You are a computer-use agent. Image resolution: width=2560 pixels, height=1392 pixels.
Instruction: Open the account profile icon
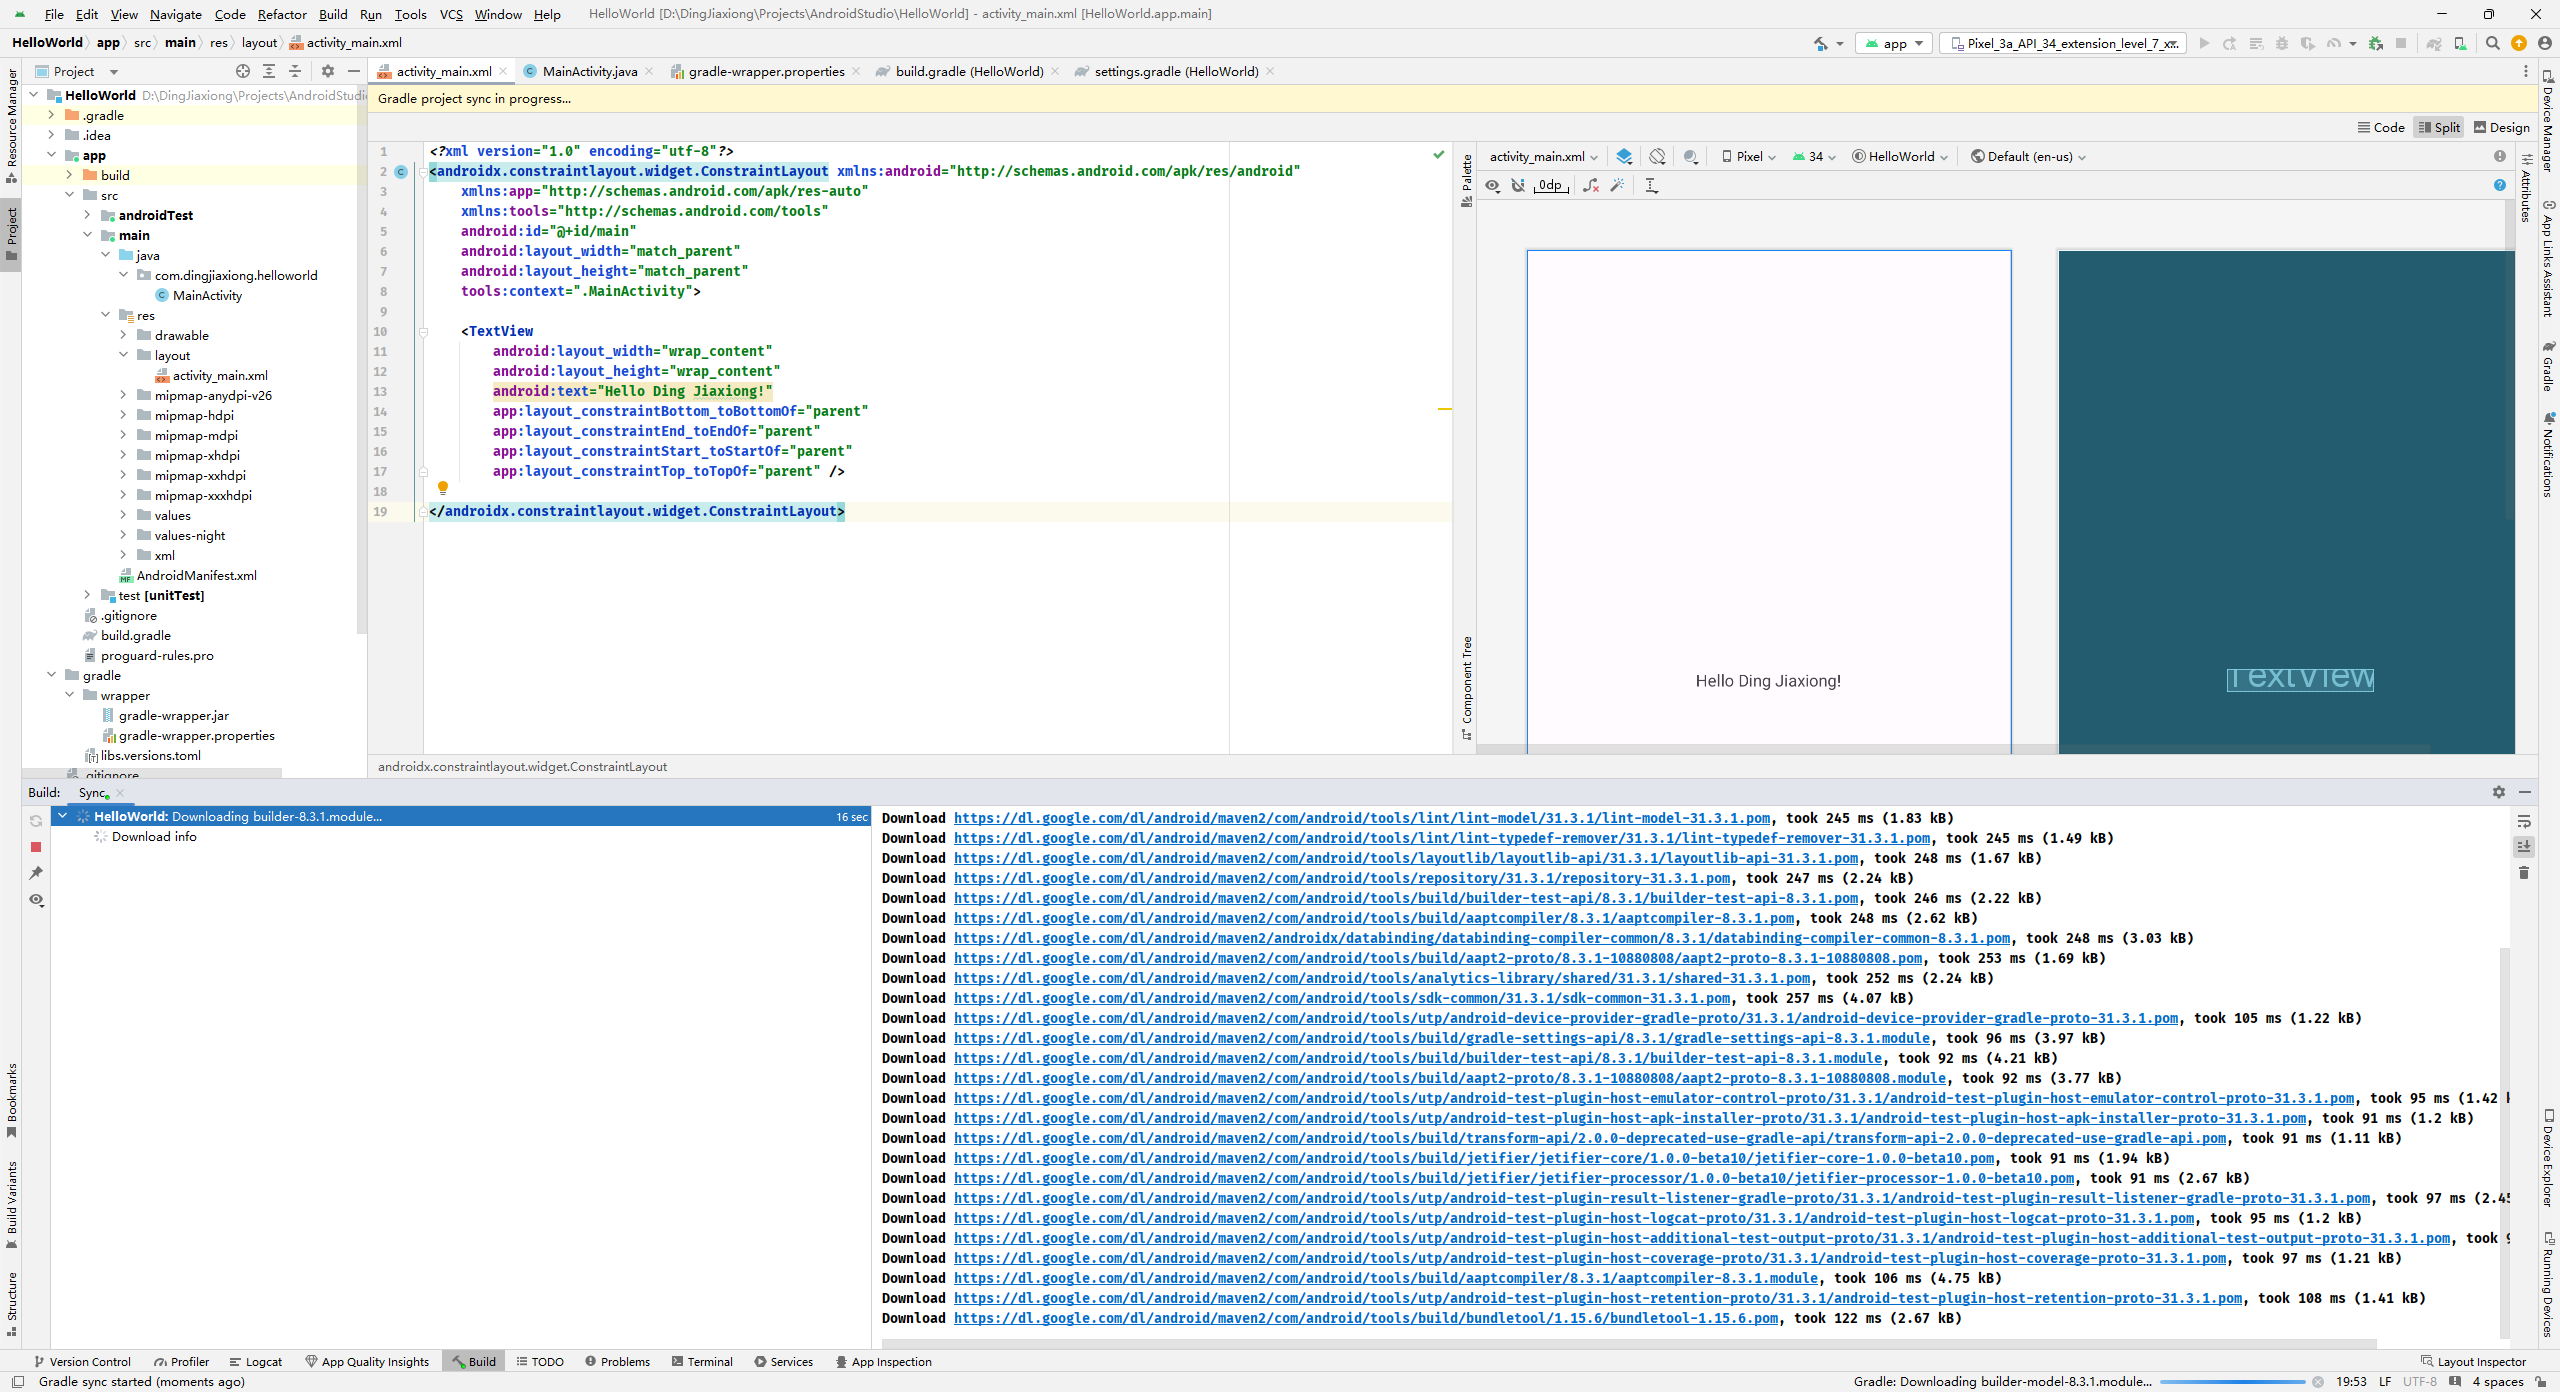tap(2545, 43)
